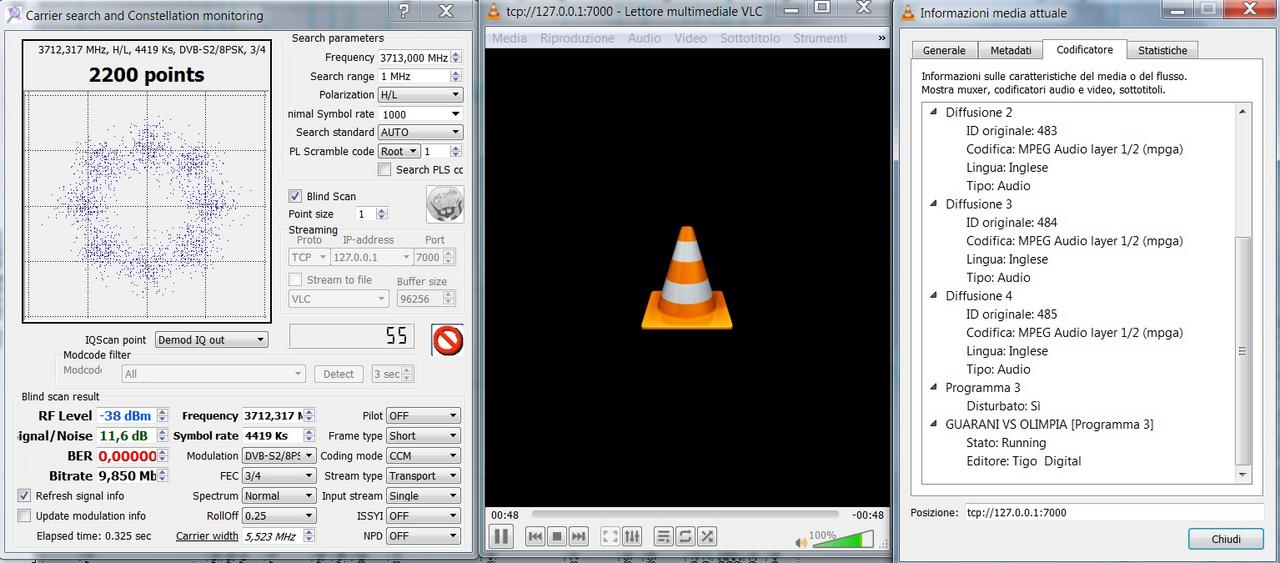Adjust the VLC volume slider

(843, 541)
